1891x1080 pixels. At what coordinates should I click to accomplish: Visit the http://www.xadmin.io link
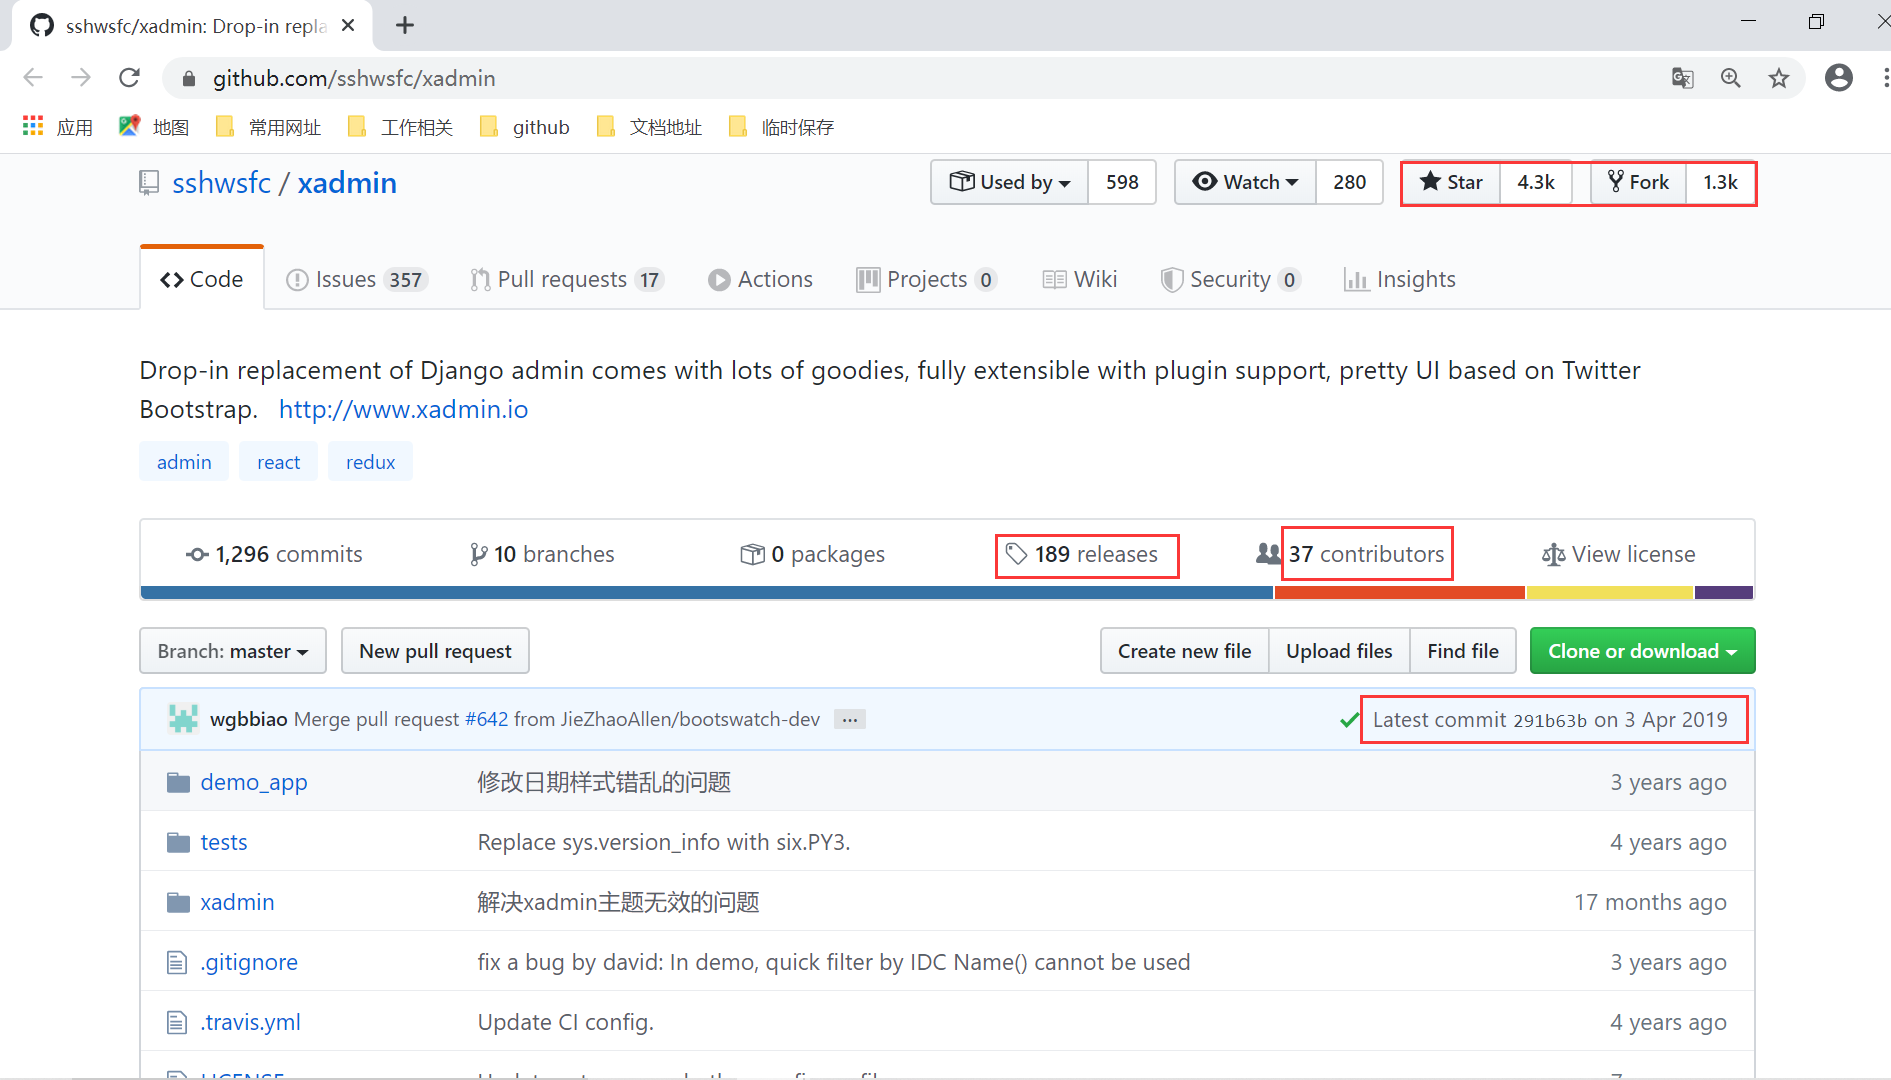pos(403,409)
